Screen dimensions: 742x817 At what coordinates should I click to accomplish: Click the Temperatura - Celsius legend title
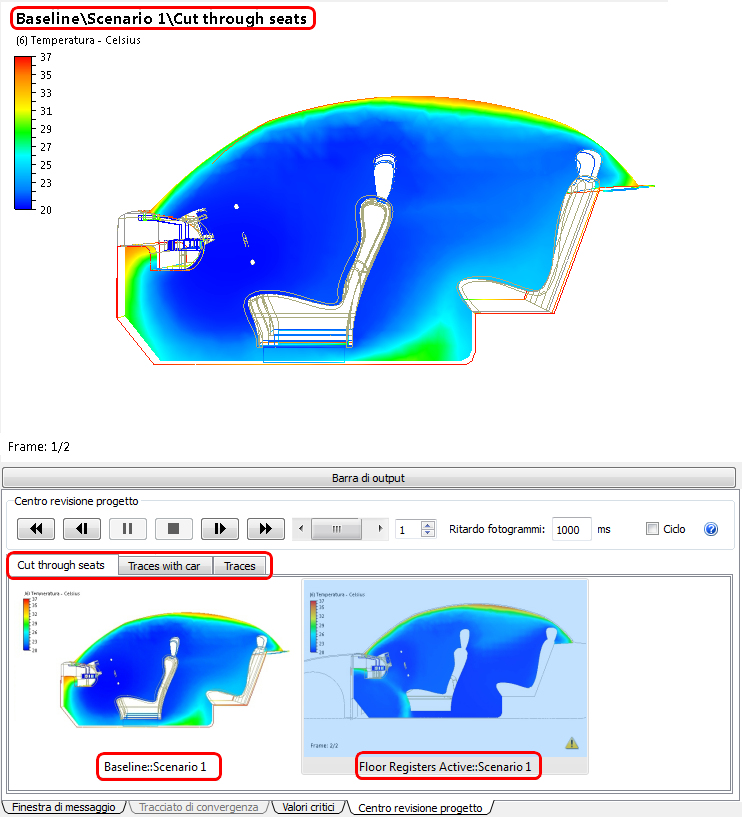[78, 40]
